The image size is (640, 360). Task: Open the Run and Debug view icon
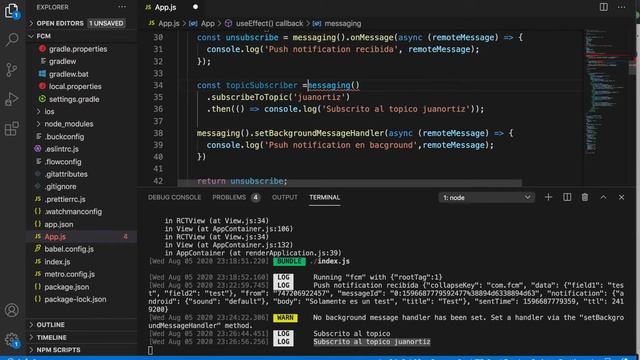coord(12,99)
